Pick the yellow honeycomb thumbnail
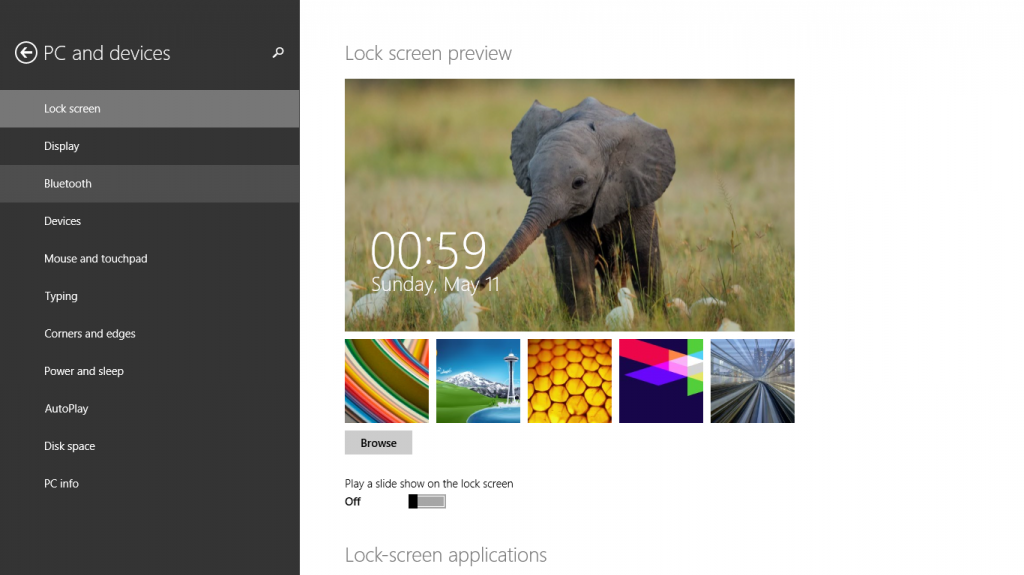The width and height of the screenshot is (1024, 575). pos(569,381)
